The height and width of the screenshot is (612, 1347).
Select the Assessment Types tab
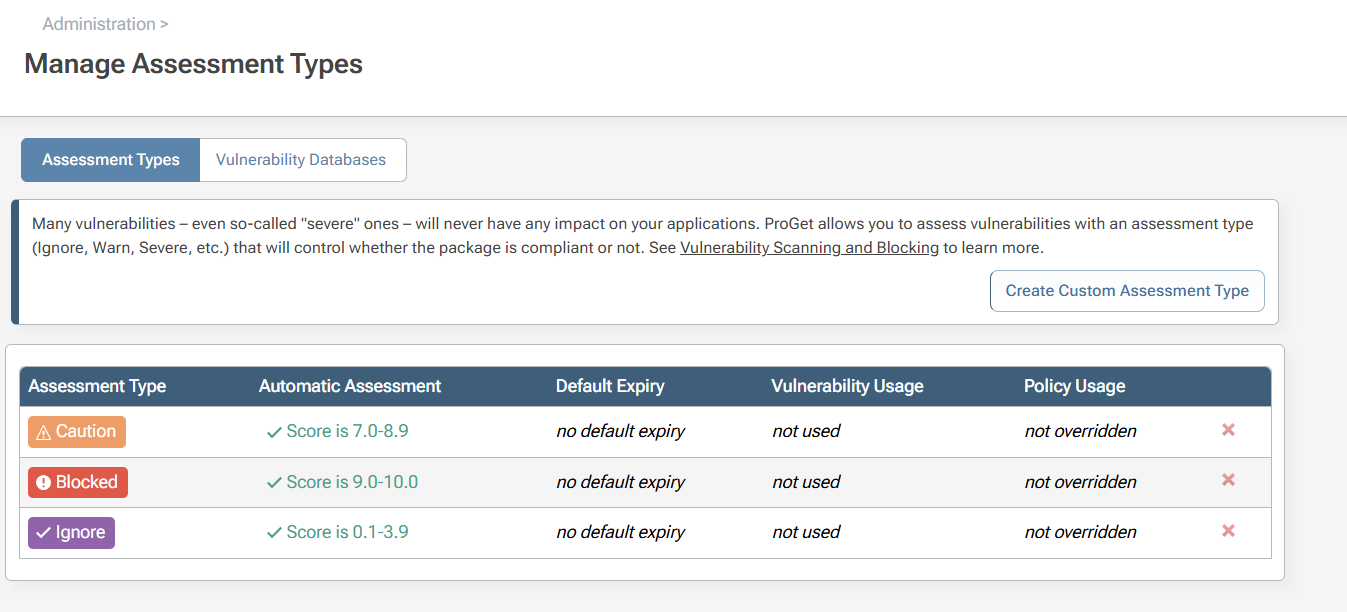pyautogui.click(x=111, y=160)
